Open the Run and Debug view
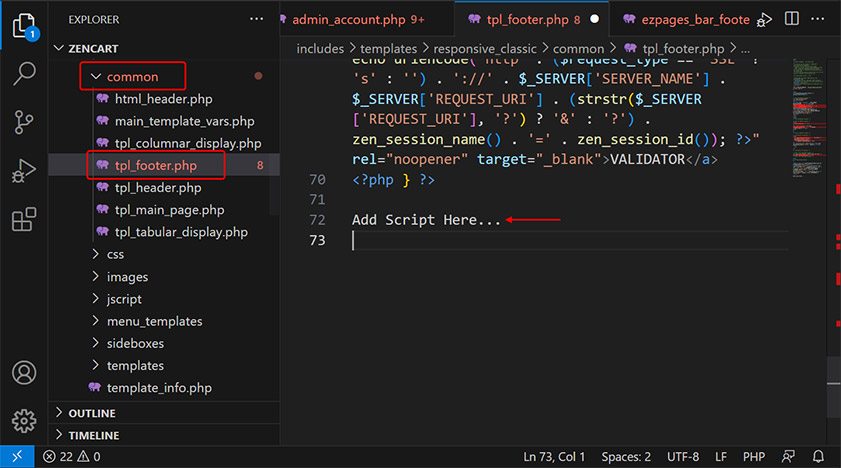841x468 pixels. [24, 171]
